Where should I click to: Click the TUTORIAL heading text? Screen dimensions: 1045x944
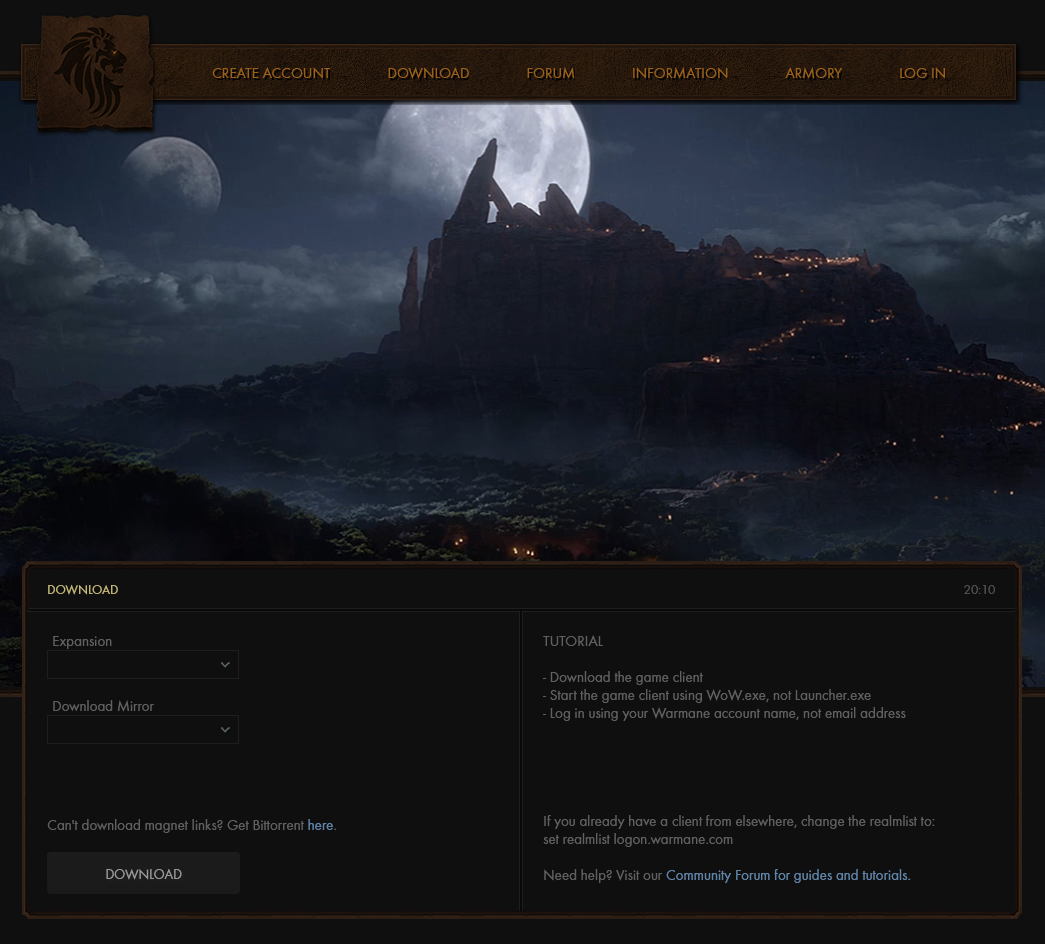point(573,641)
